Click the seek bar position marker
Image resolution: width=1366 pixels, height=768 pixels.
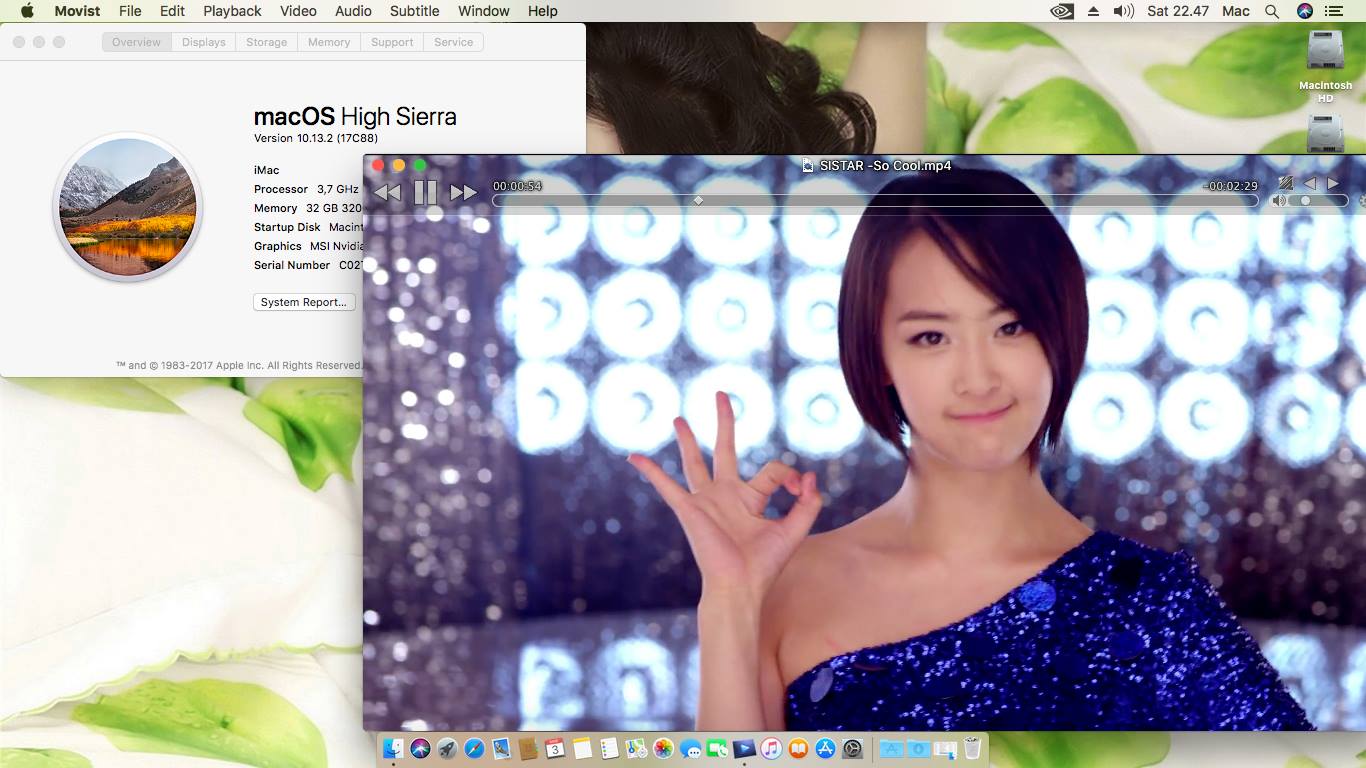tap(698, 200)
